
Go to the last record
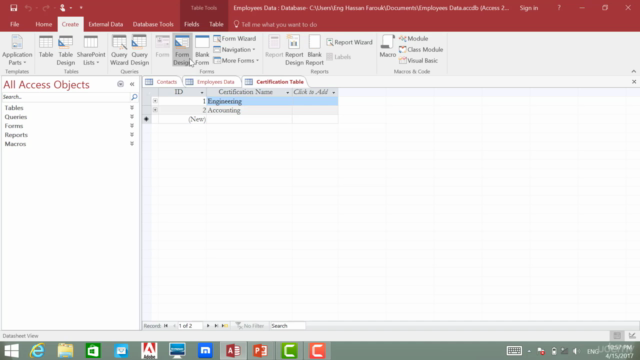tap(216, 326)
